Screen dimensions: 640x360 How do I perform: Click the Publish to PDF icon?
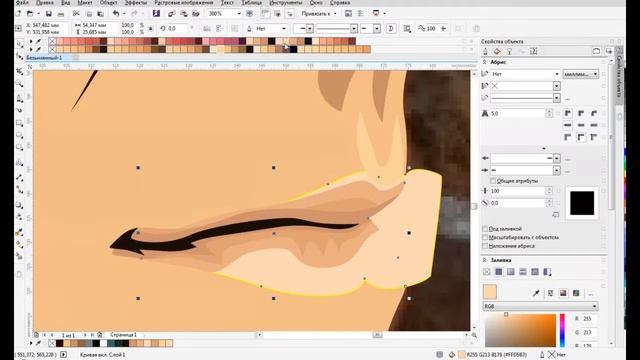pos(196,13)
